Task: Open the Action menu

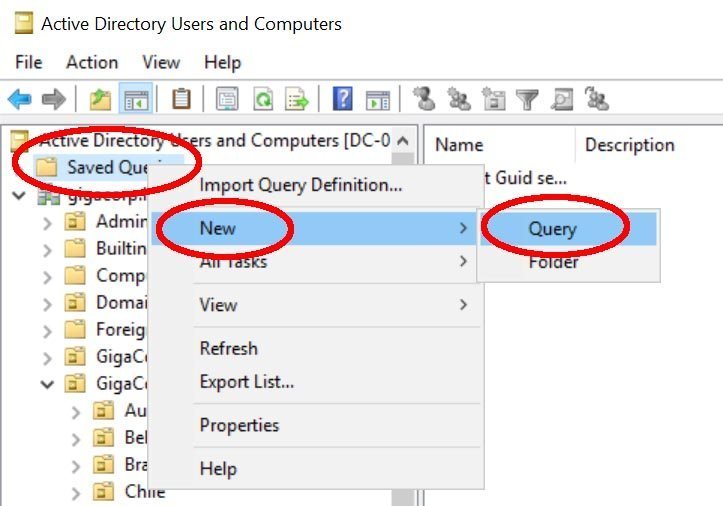Action: click(x=92, y=62)
